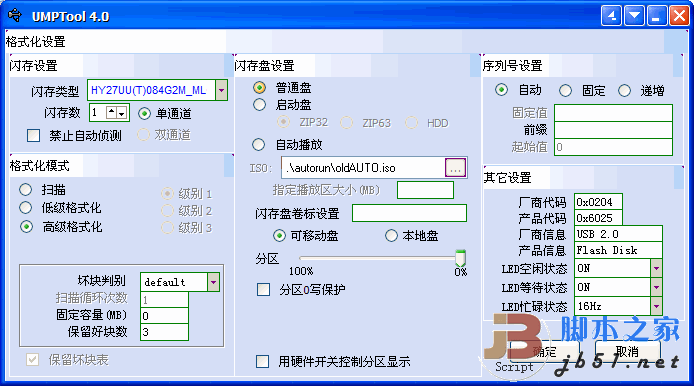Click the up-arrow title bar button
694x386 pixels.
[611, 16]
